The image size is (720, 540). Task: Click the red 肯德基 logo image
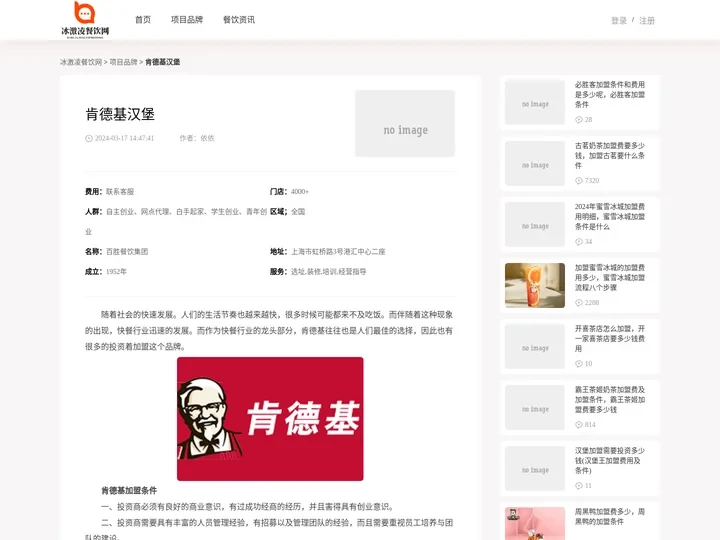[270, 419]
